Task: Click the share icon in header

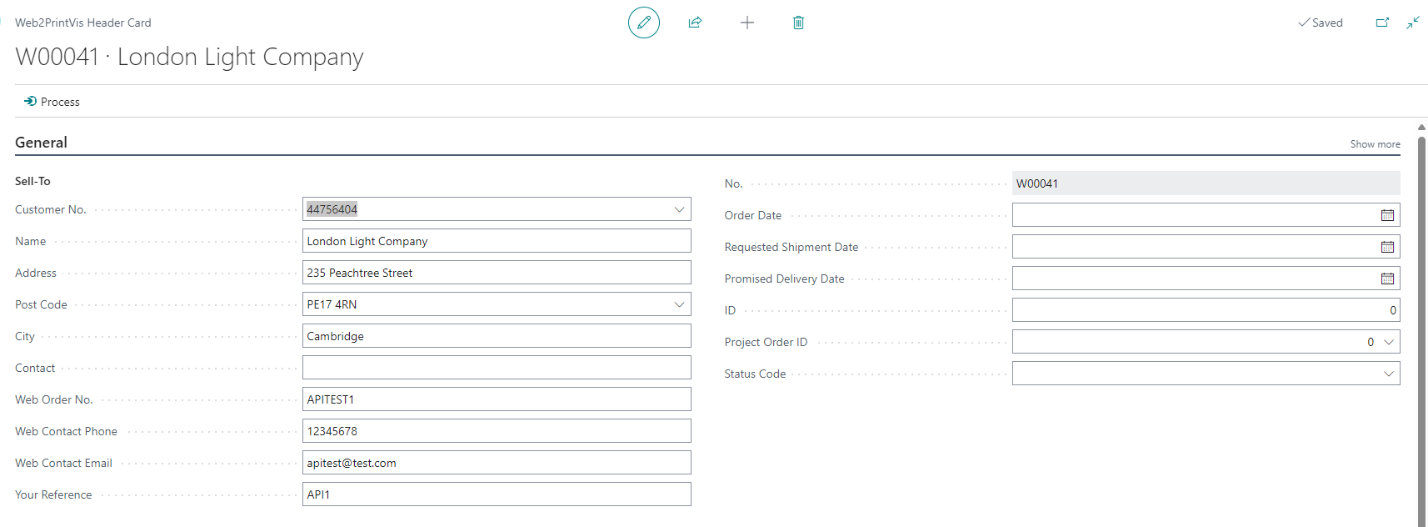Action: tap(695, 22)
